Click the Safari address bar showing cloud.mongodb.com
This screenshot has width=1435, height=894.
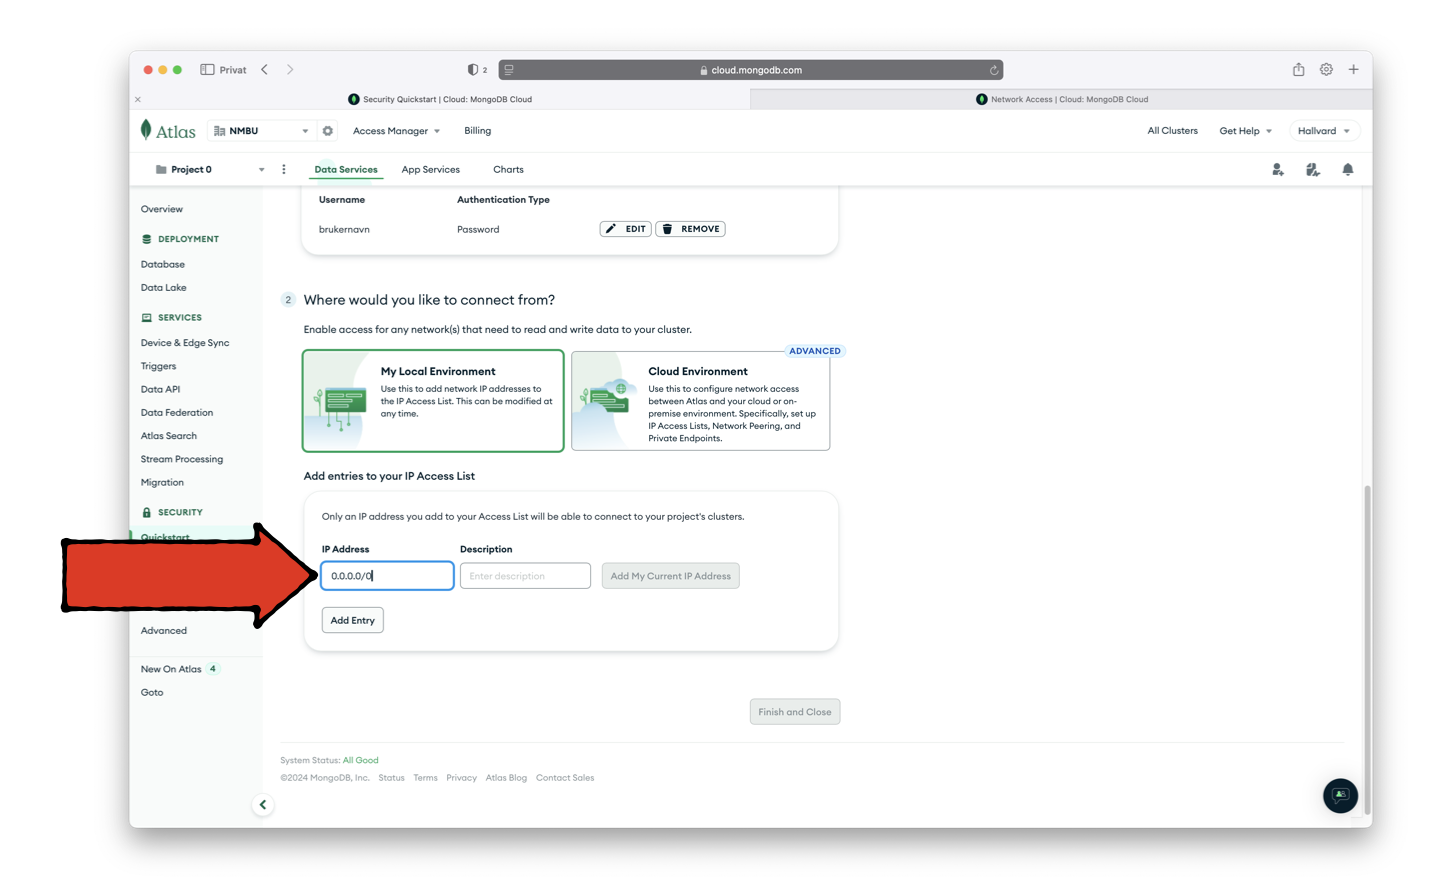pos(751,70)
